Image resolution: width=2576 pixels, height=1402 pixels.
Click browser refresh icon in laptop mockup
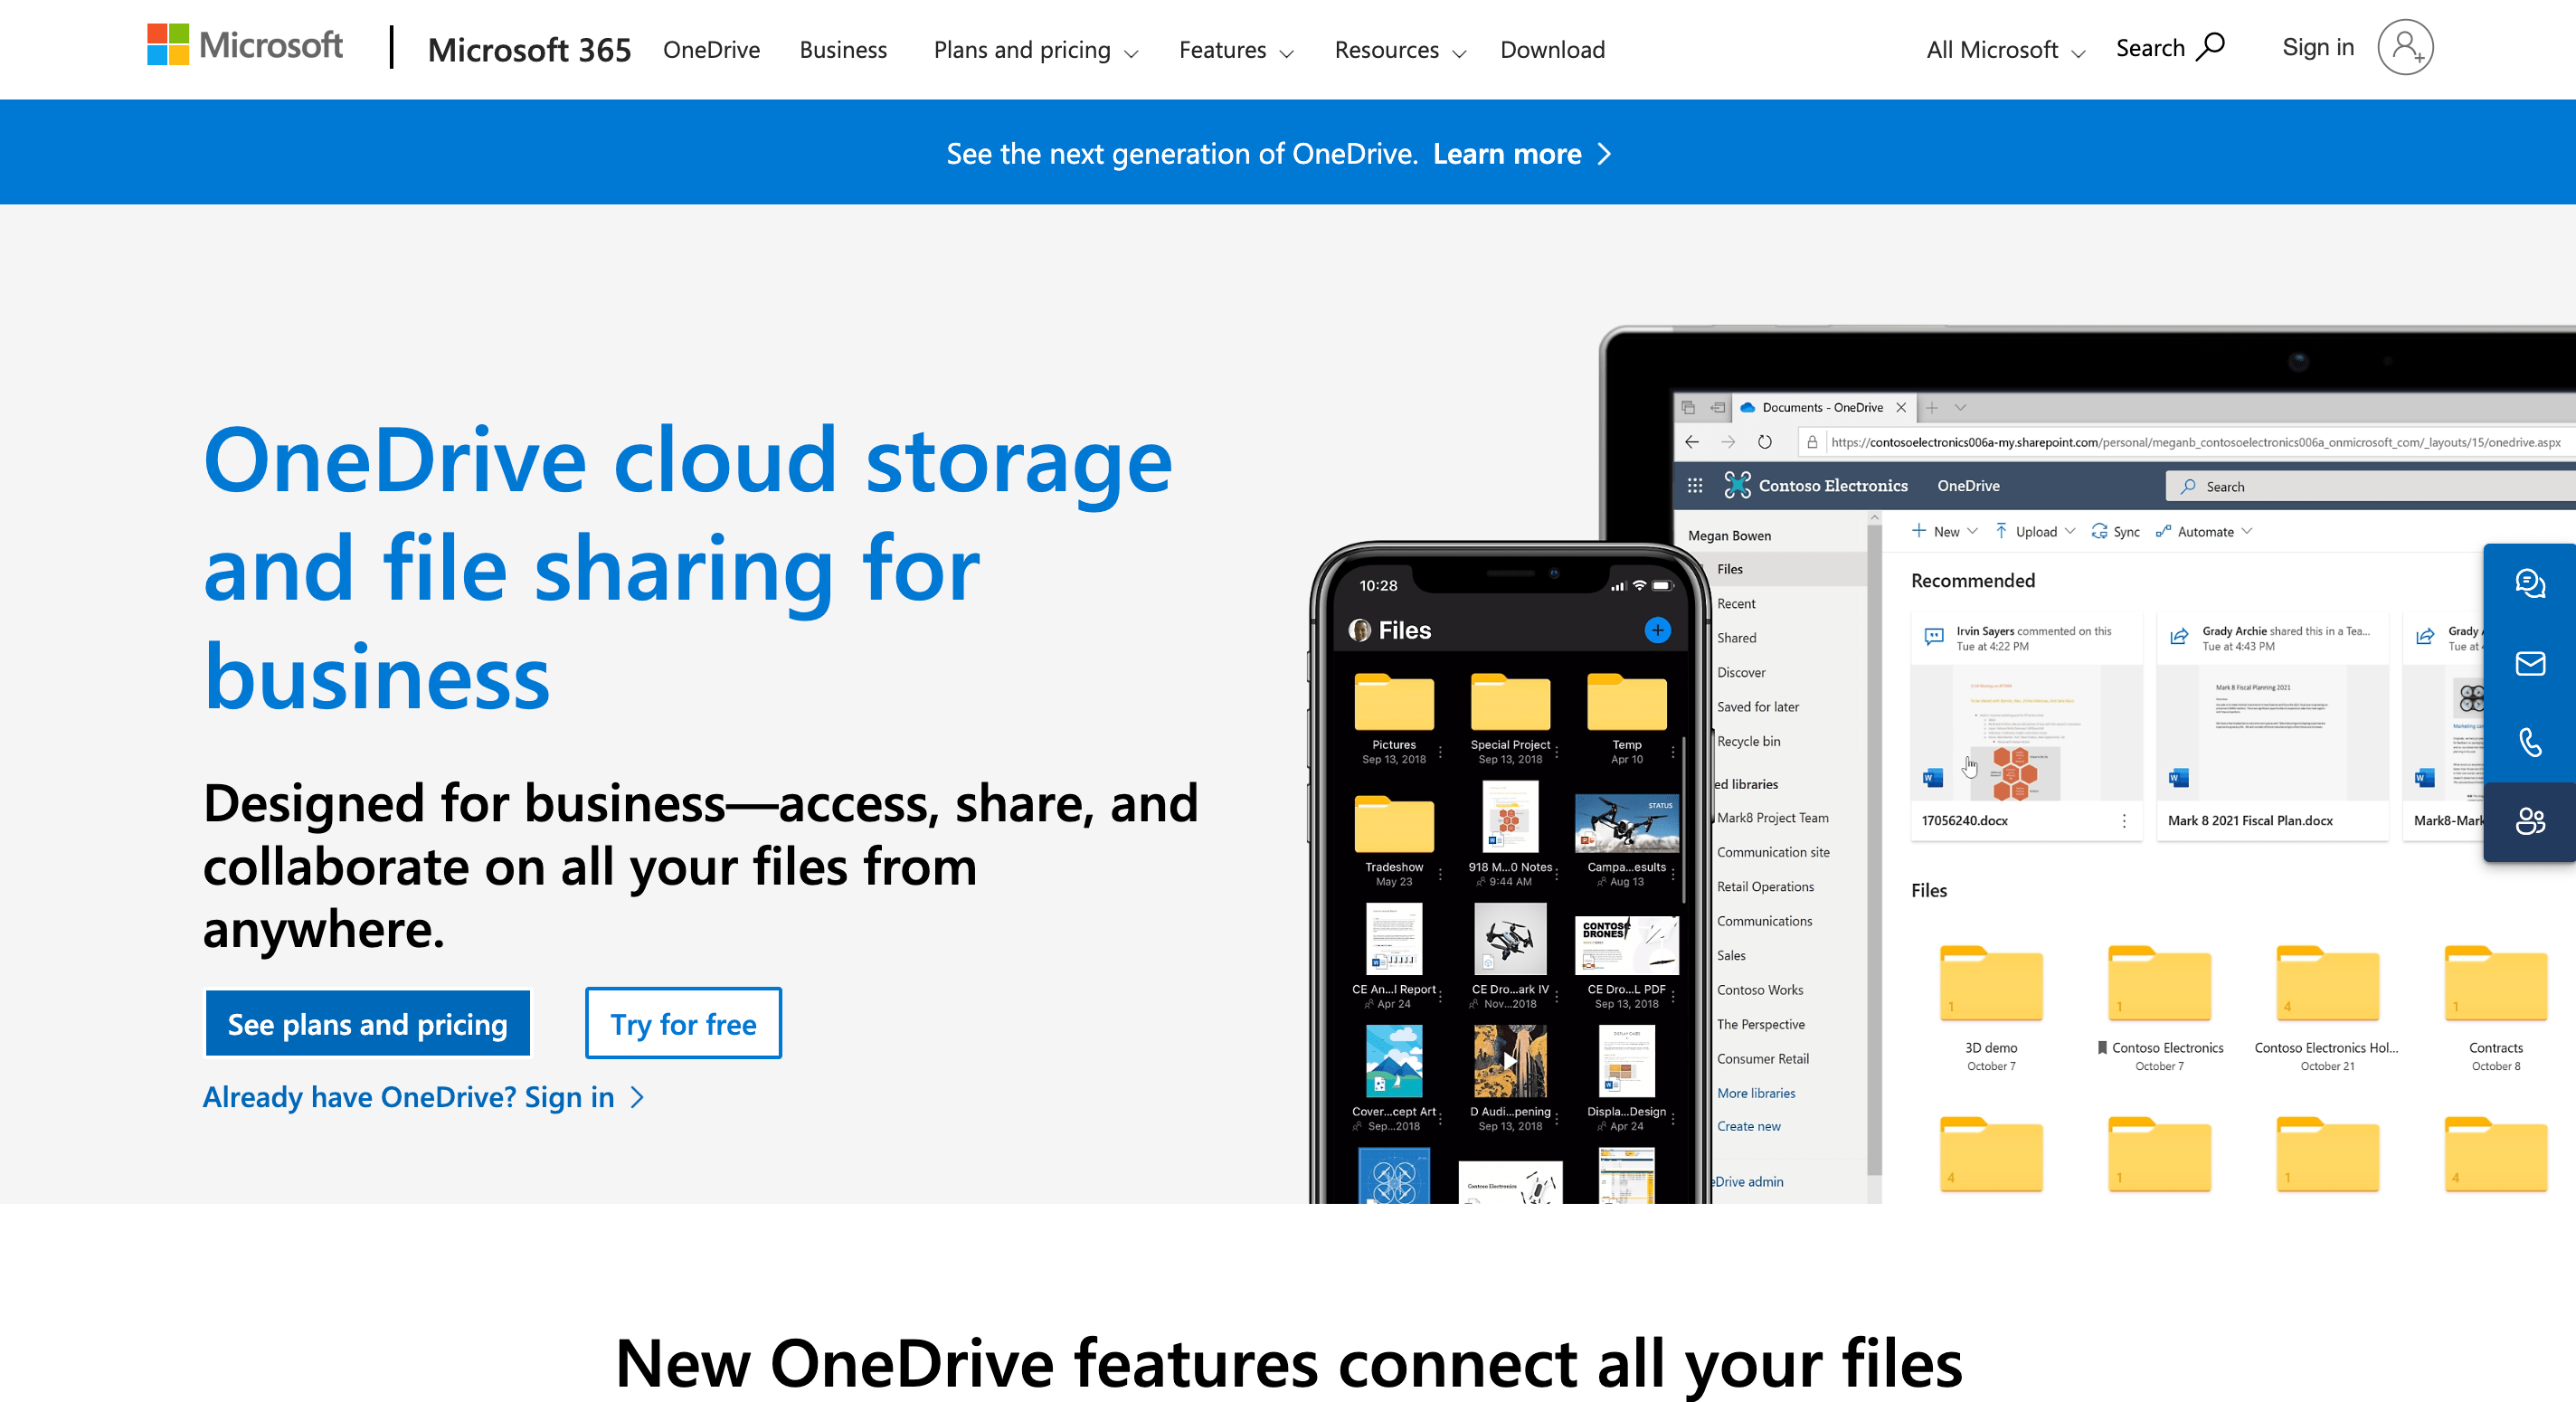click(1765, 441)
